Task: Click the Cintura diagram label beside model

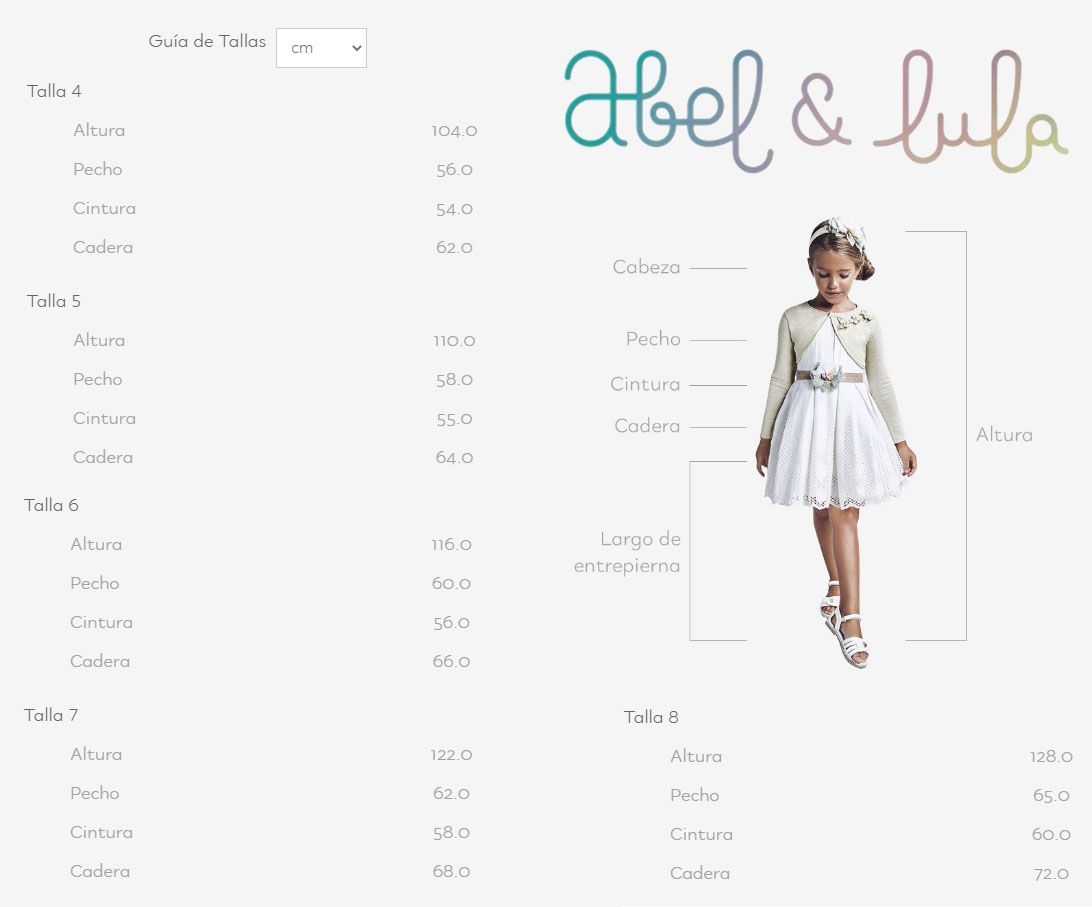Action: (645, 385)
